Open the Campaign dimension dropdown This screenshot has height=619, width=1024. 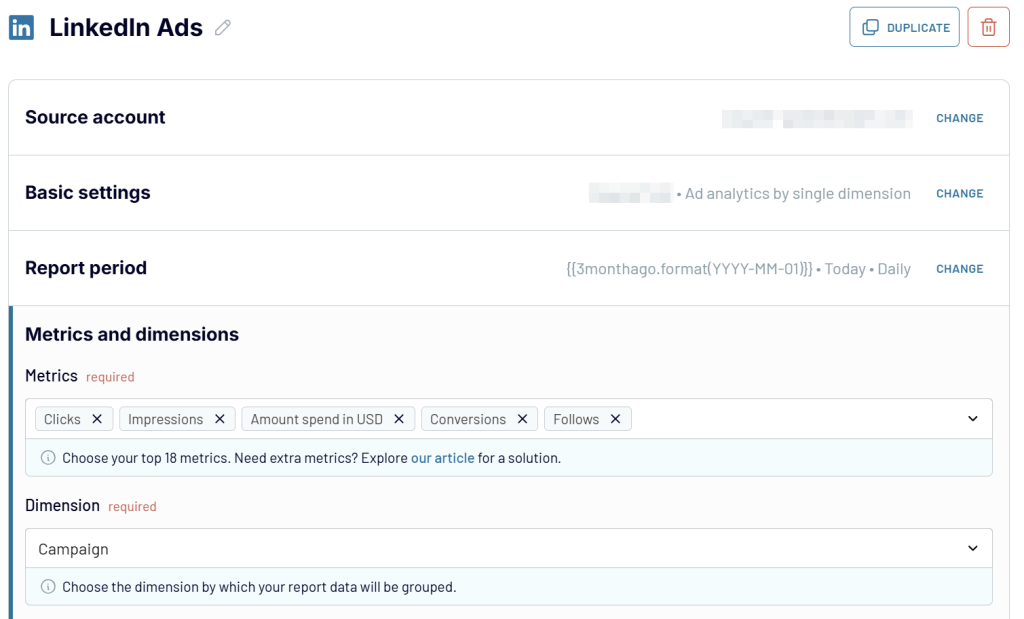[x=509, y=548]
